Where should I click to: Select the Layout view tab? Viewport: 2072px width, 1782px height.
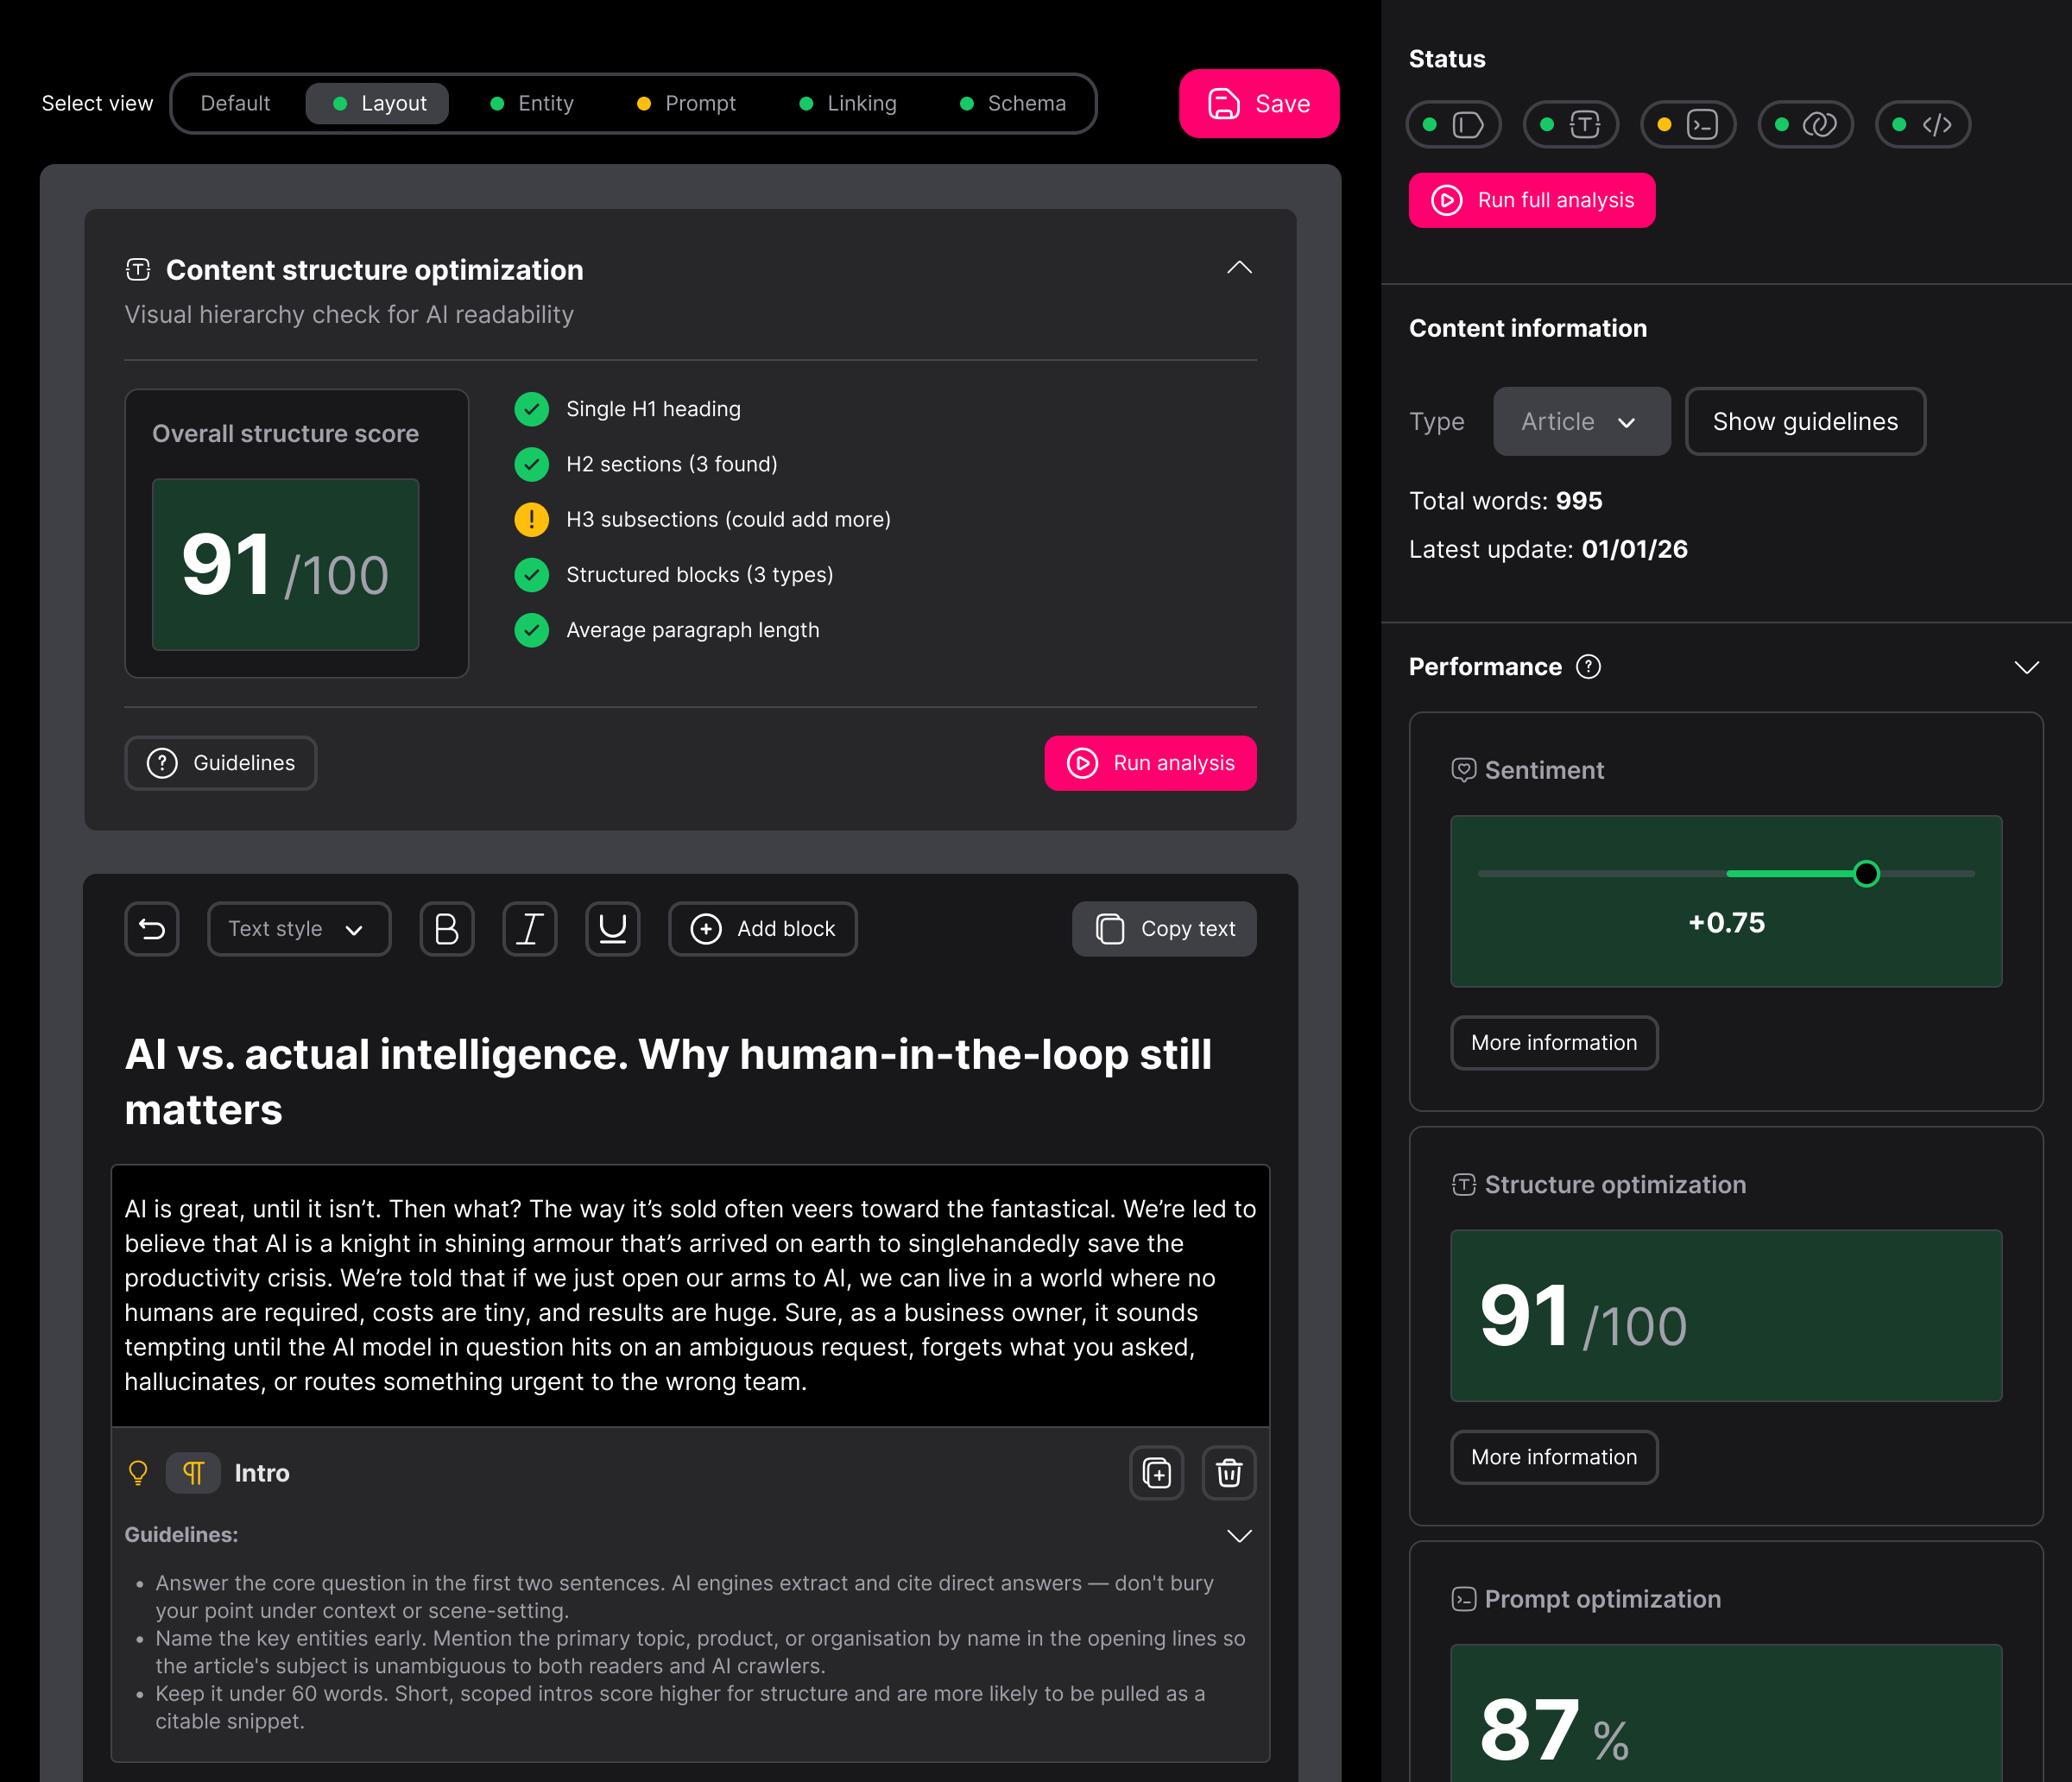tap(377, 104)
